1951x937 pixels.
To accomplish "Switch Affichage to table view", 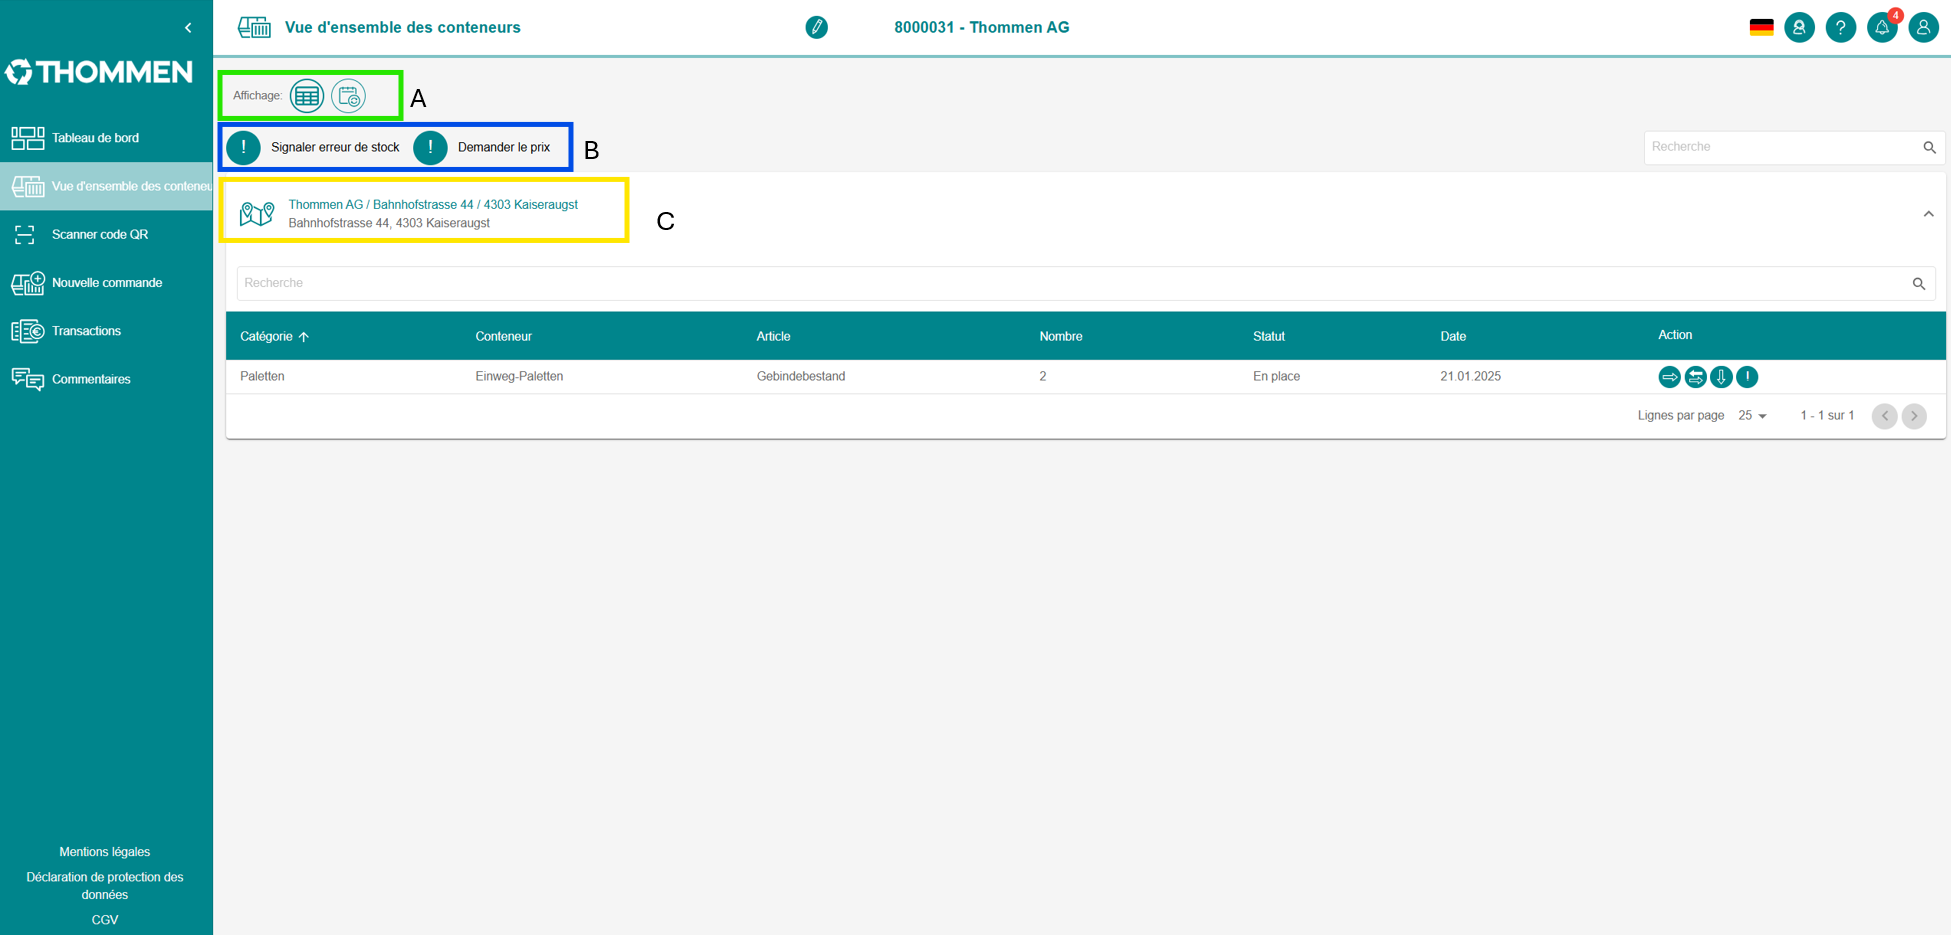I will [x=307, y=96].
